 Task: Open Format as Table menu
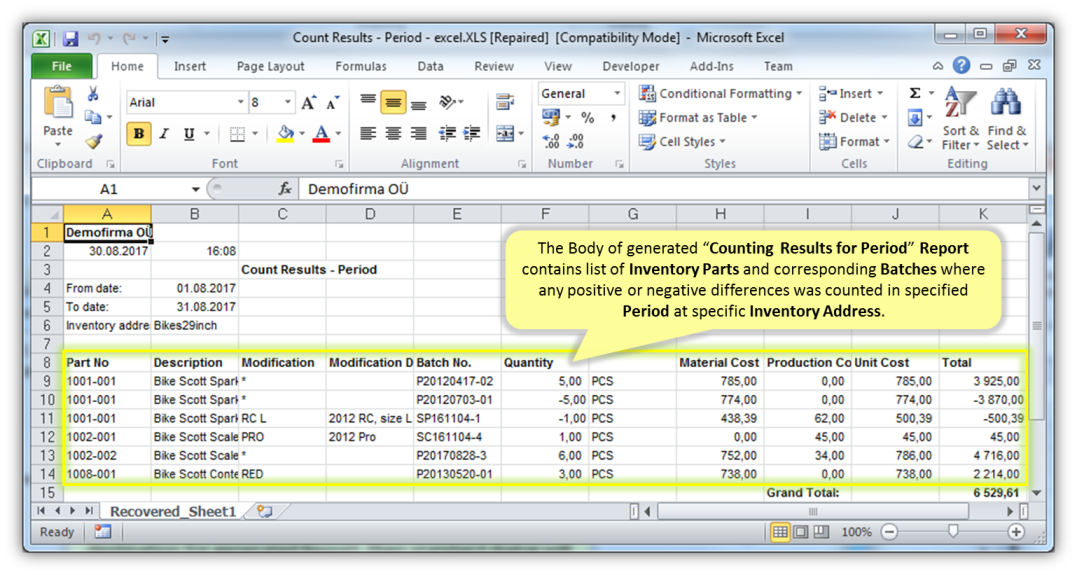pos(698,117)
